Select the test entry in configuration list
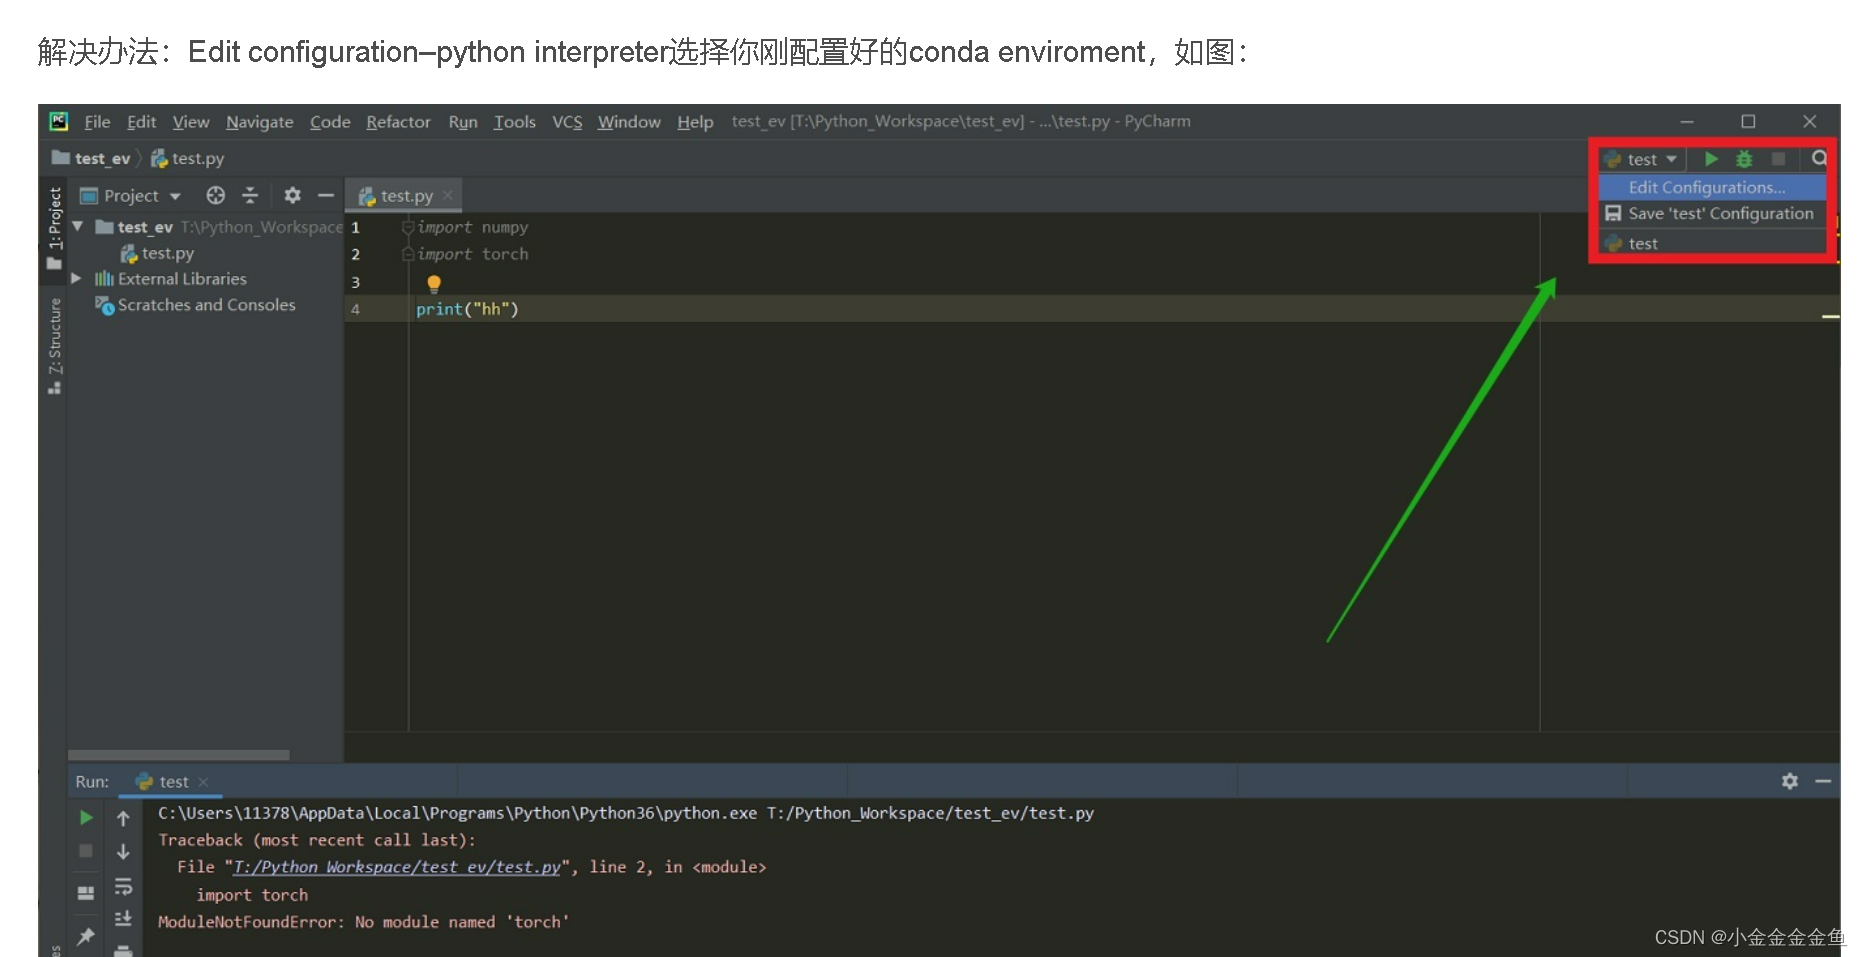Viewport: 1863px width, 957px height. point(1711,243)
